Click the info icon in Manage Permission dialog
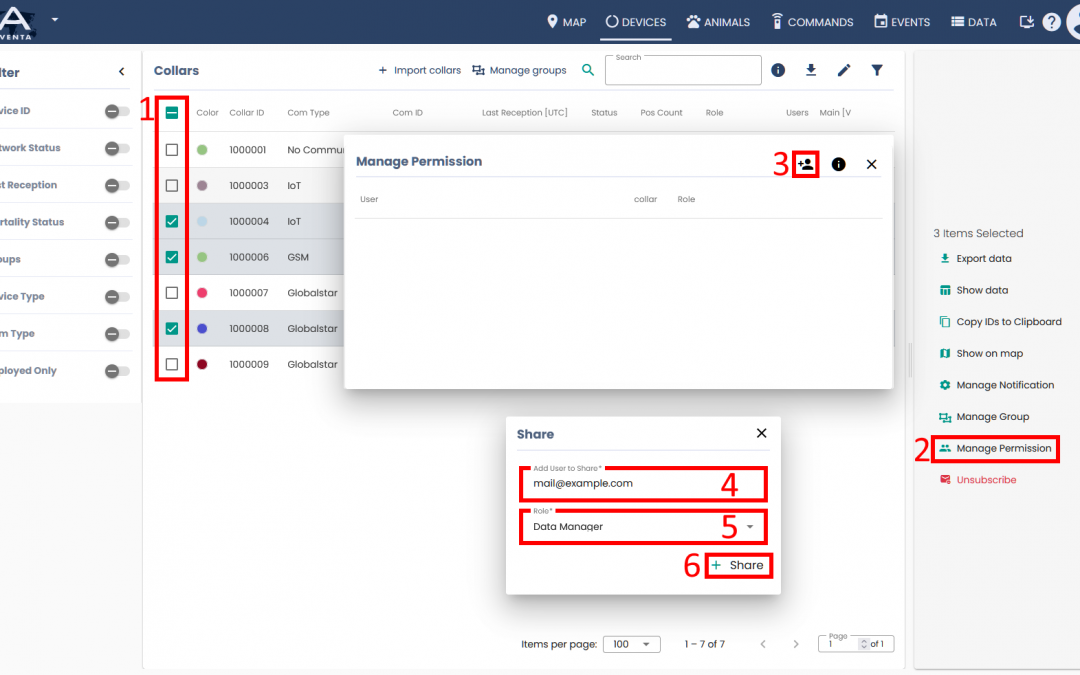The height and width of the screenshot is (675, 1080). pyautogui.click(x=838, y=164)
